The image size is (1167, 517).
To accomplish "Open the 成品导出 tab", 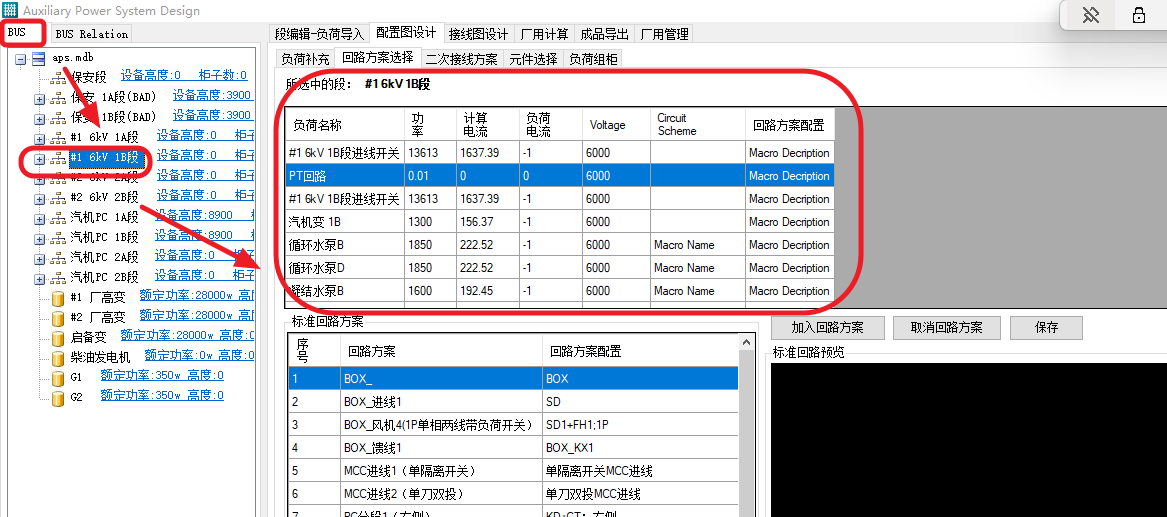I will pyautogui.click(x=604, y=34).
